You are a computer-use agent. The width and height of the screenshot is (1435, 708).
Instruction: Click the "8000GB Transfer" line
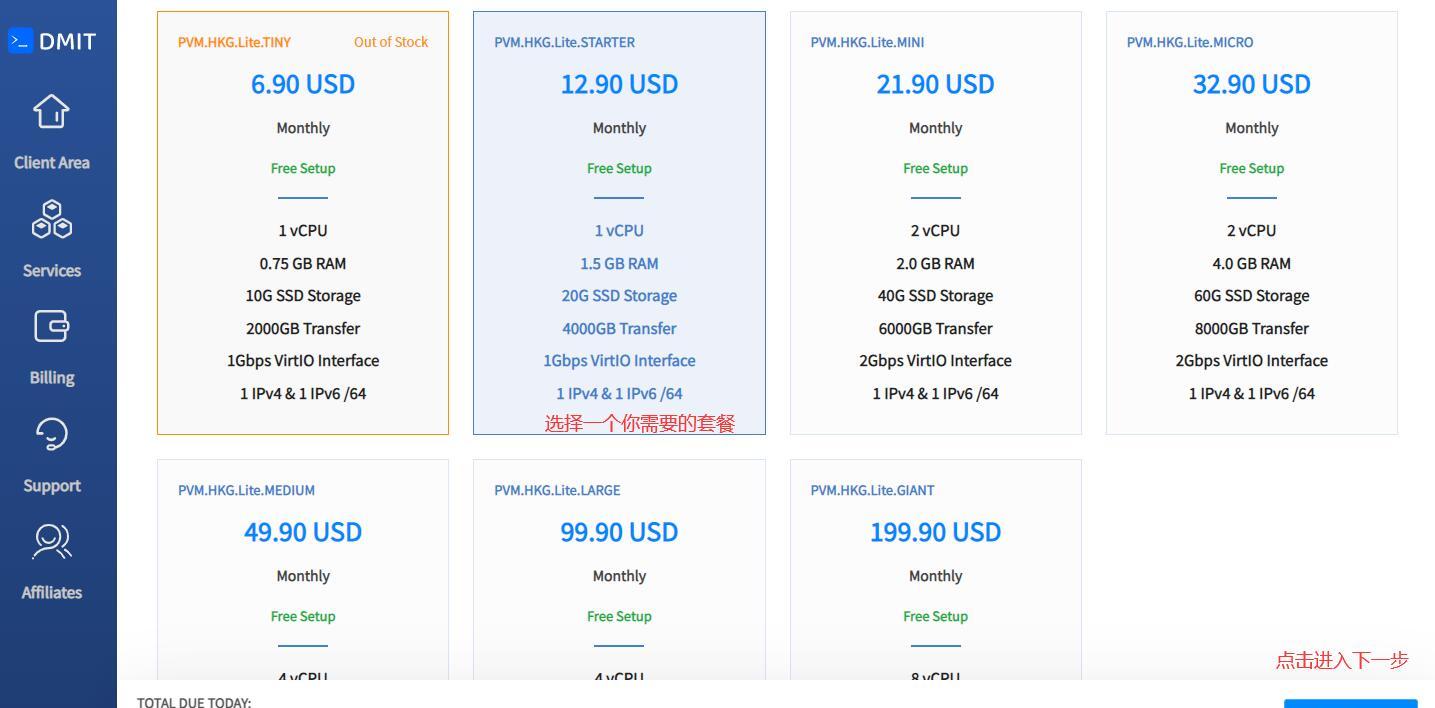1252,329
